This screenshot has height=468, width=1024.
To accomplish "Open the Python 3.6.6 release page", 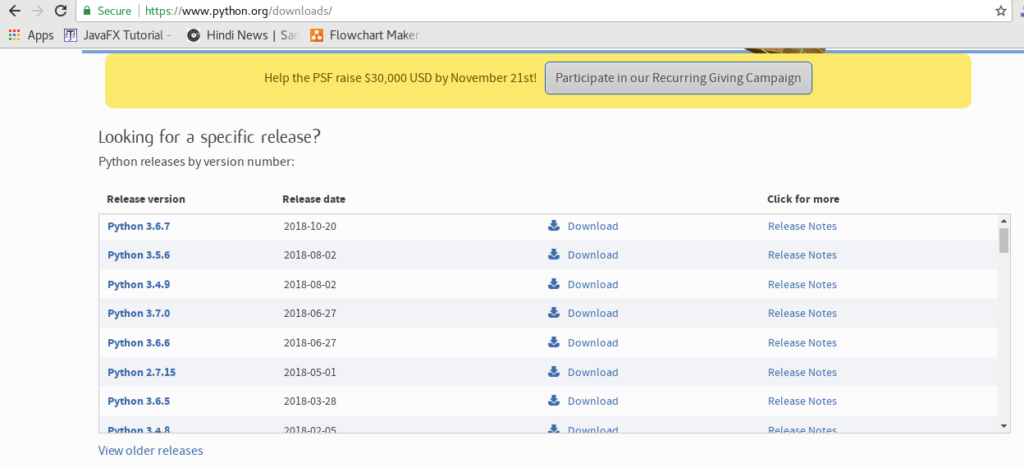I will (x=138, y=343).
